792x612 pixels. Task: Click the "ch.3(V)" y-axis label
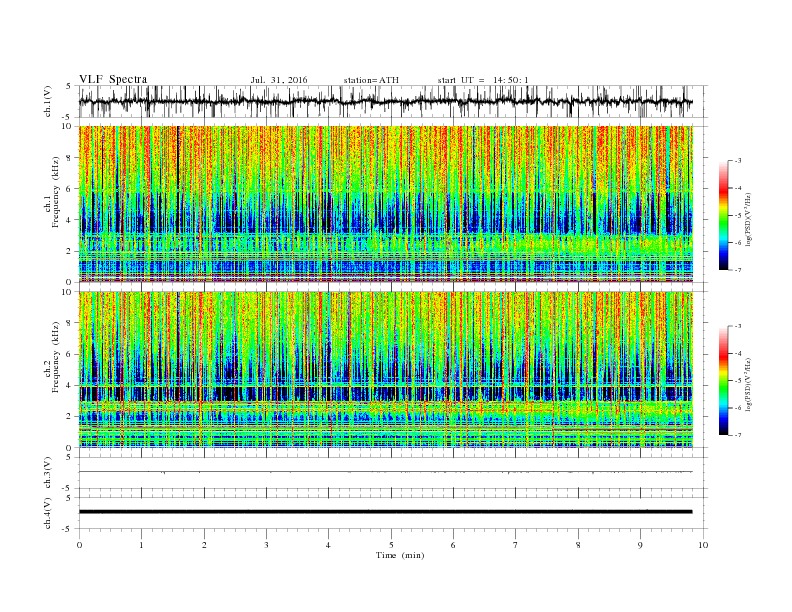click(x=48, y=473)
